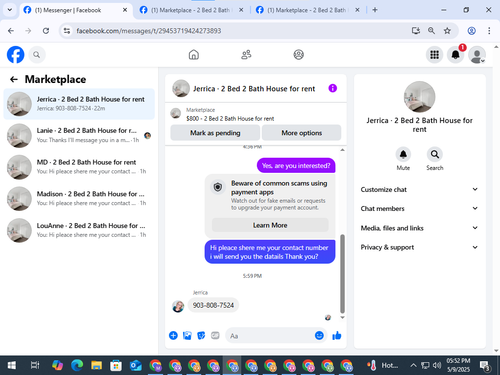Click the chat scroll down arrow
Viewport: 500px width, 375px height.
coord(342,318)
